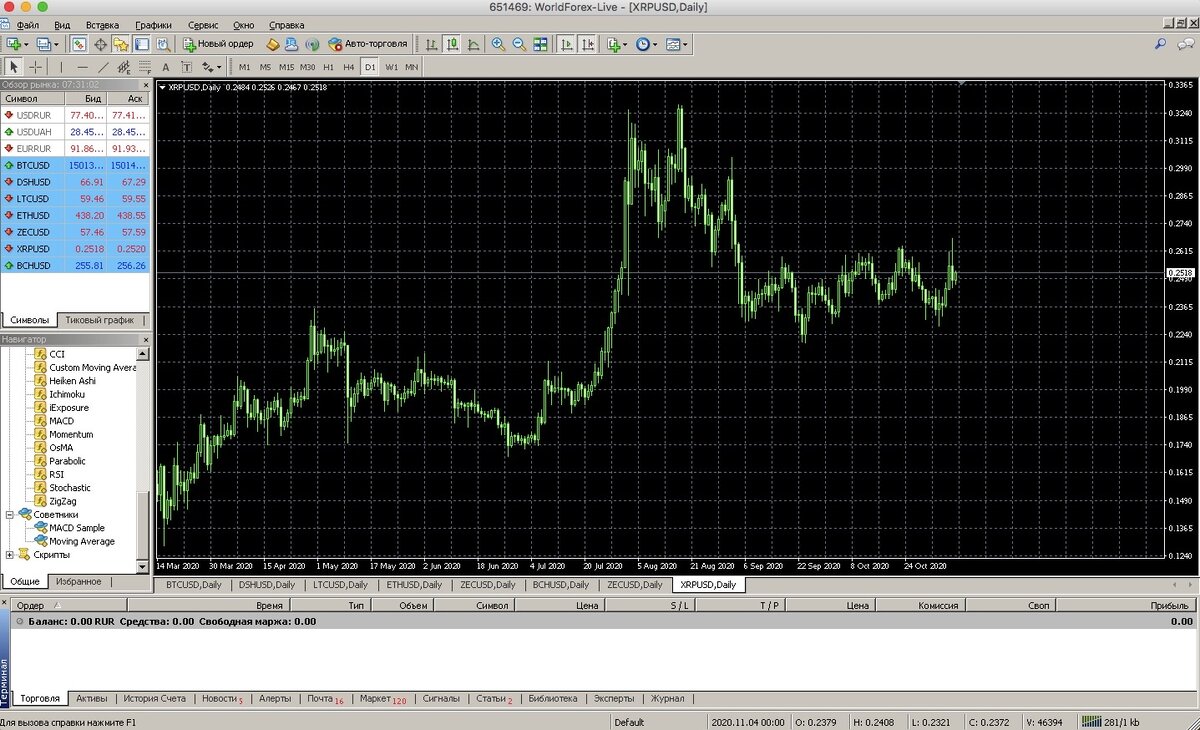Select the XRPUSD row in Market Watch
1200x730 pixels.
coord(75,248)
